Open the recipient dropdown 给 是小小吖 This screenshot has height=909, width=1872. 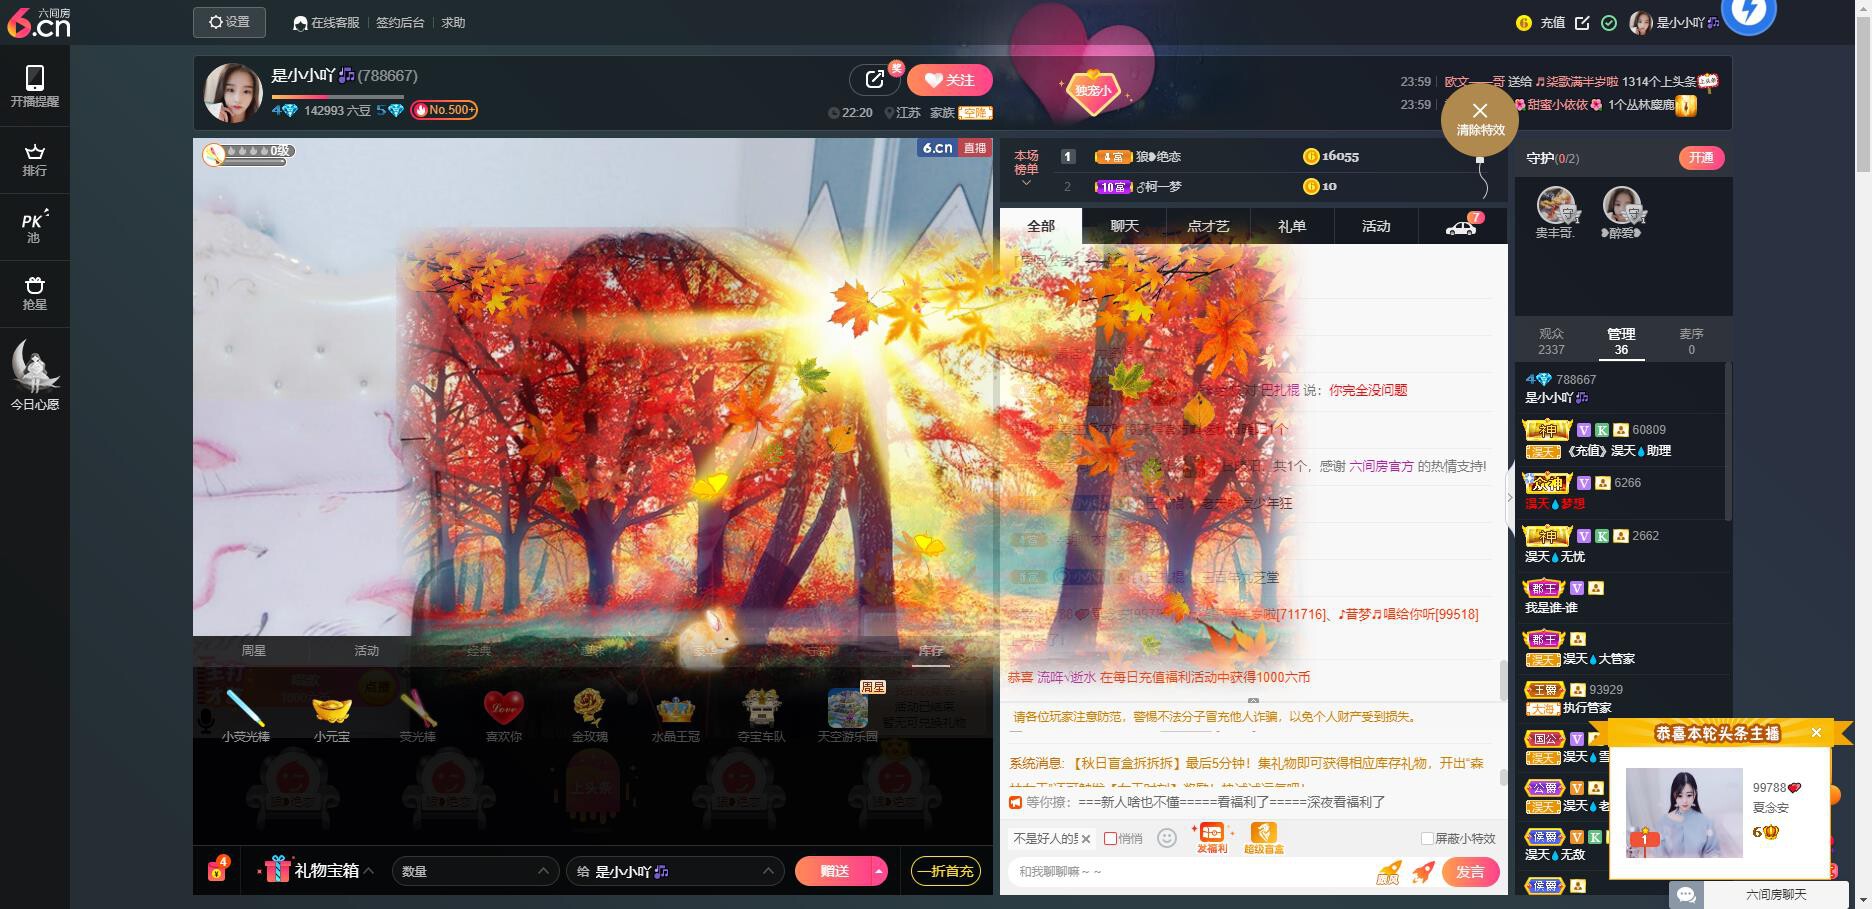pos(674,871)
